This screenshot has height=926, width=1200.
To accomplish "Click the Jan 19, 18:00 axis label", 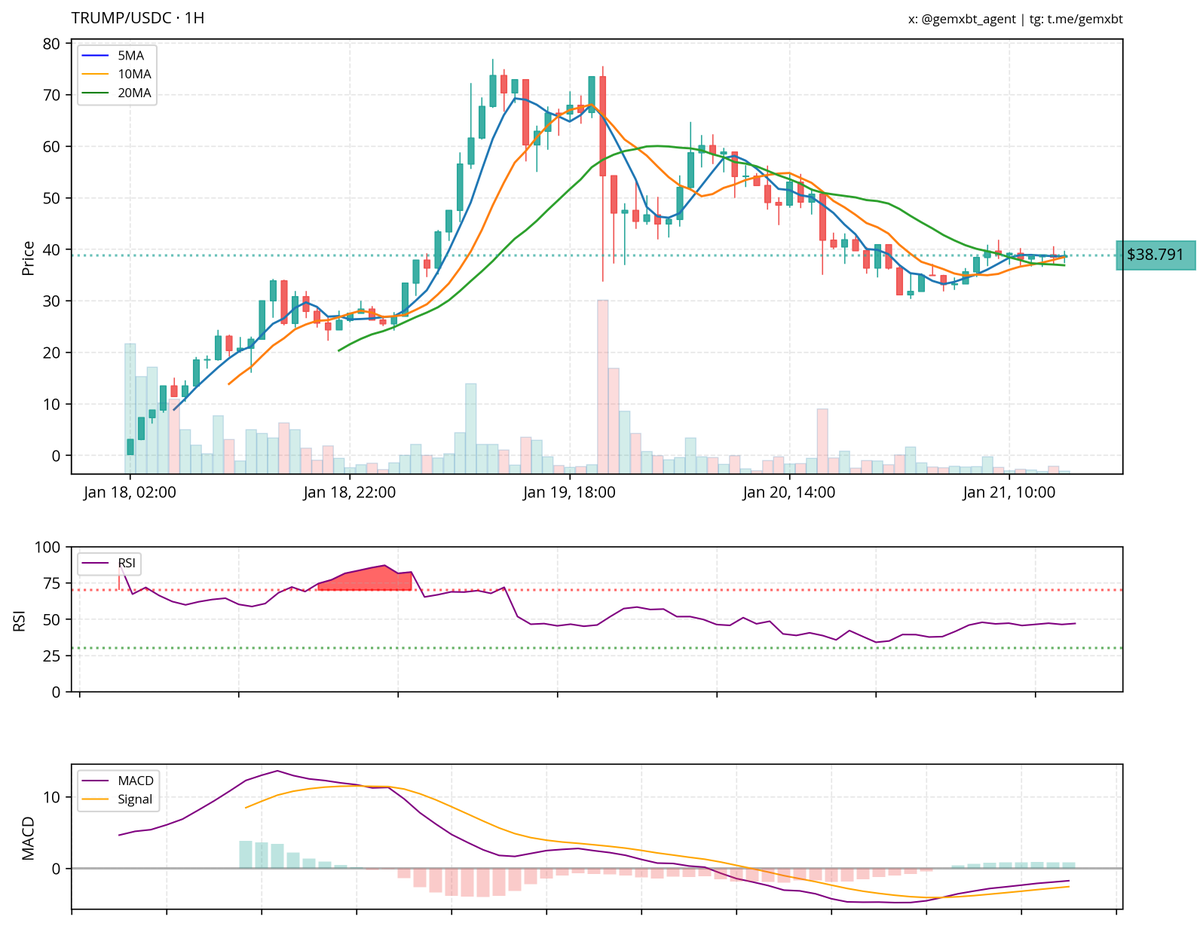I will (570, 492).
